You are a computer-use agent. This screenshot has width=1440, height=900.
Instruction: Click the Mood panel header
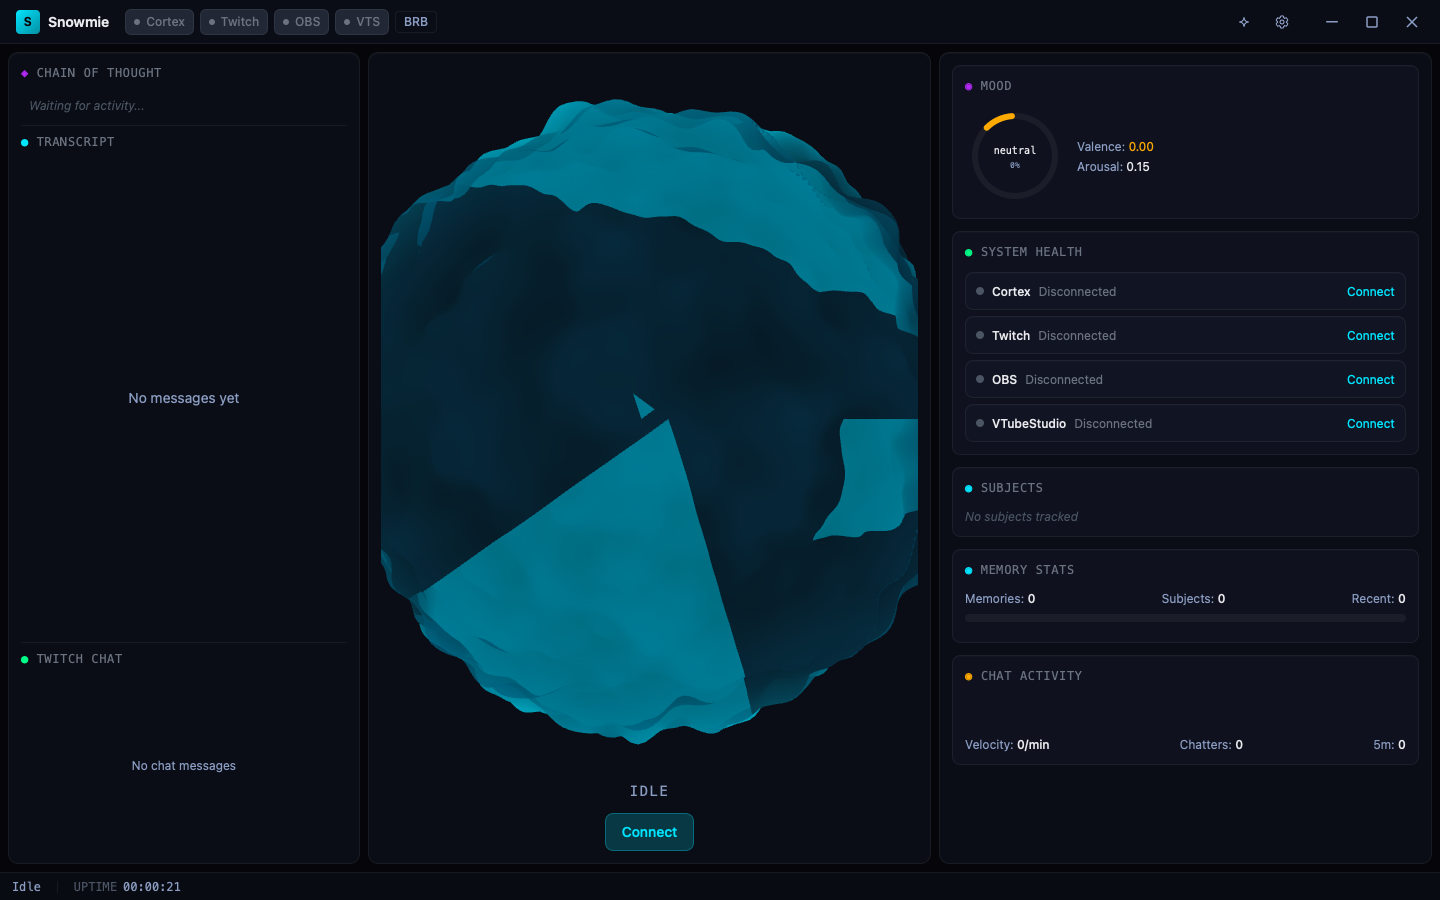pos(995,86)
